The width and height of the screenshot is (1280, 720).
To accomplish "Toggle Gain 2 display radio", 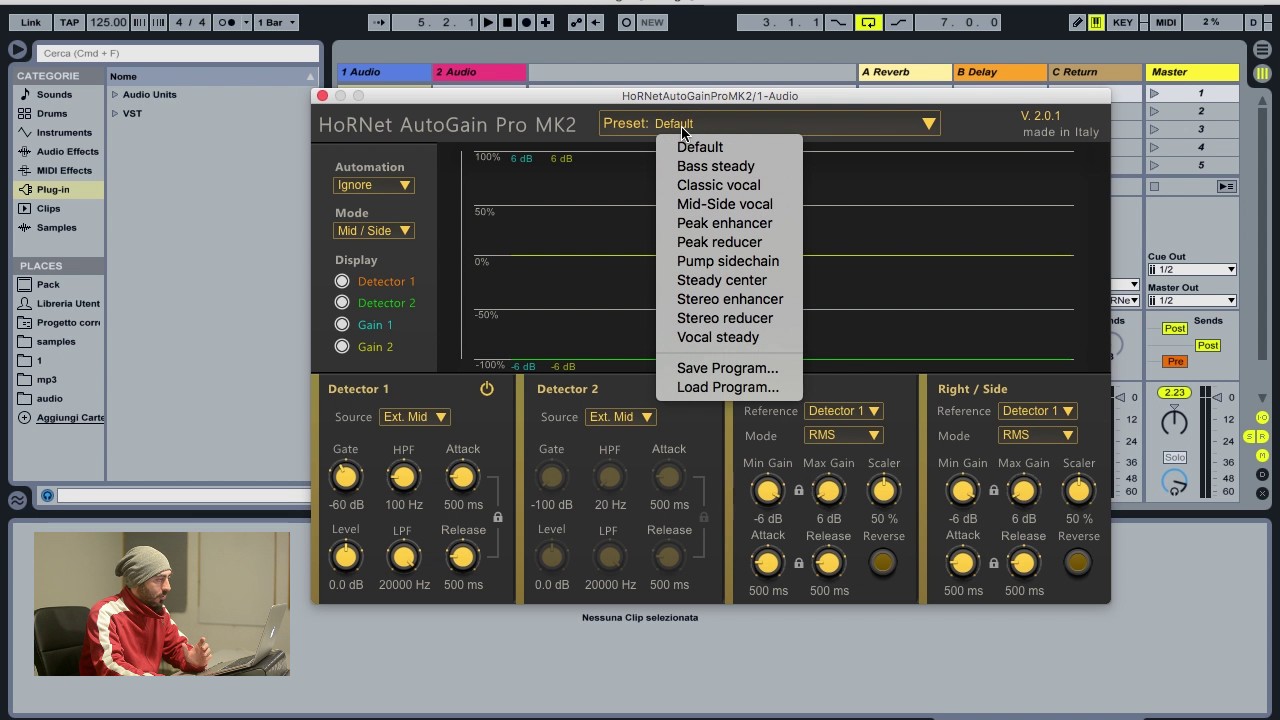I will click(342, 346).
